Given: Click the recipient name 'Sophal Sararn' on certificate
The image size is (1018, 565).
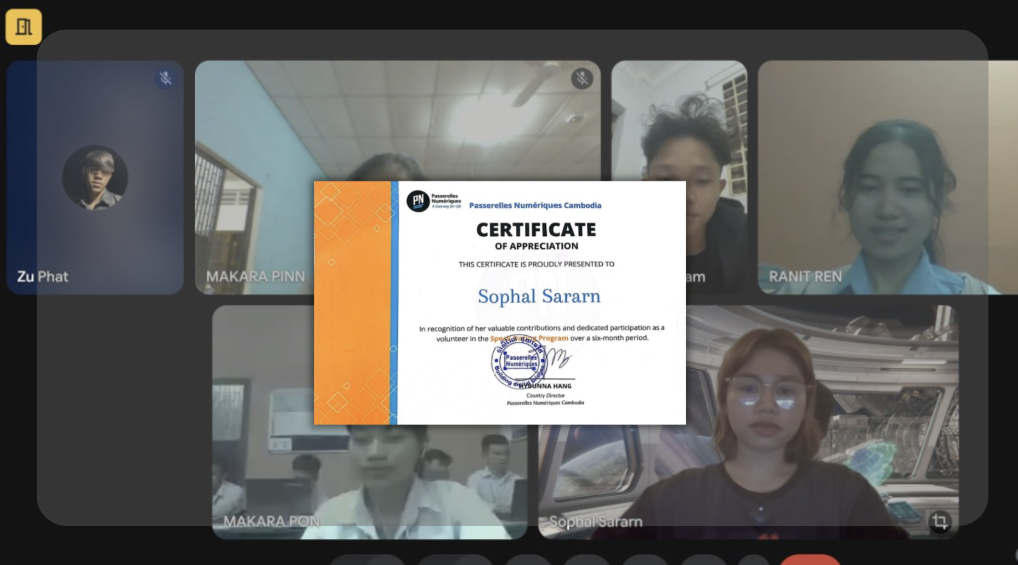Looking at the screenshot, I should click(539, 297).
